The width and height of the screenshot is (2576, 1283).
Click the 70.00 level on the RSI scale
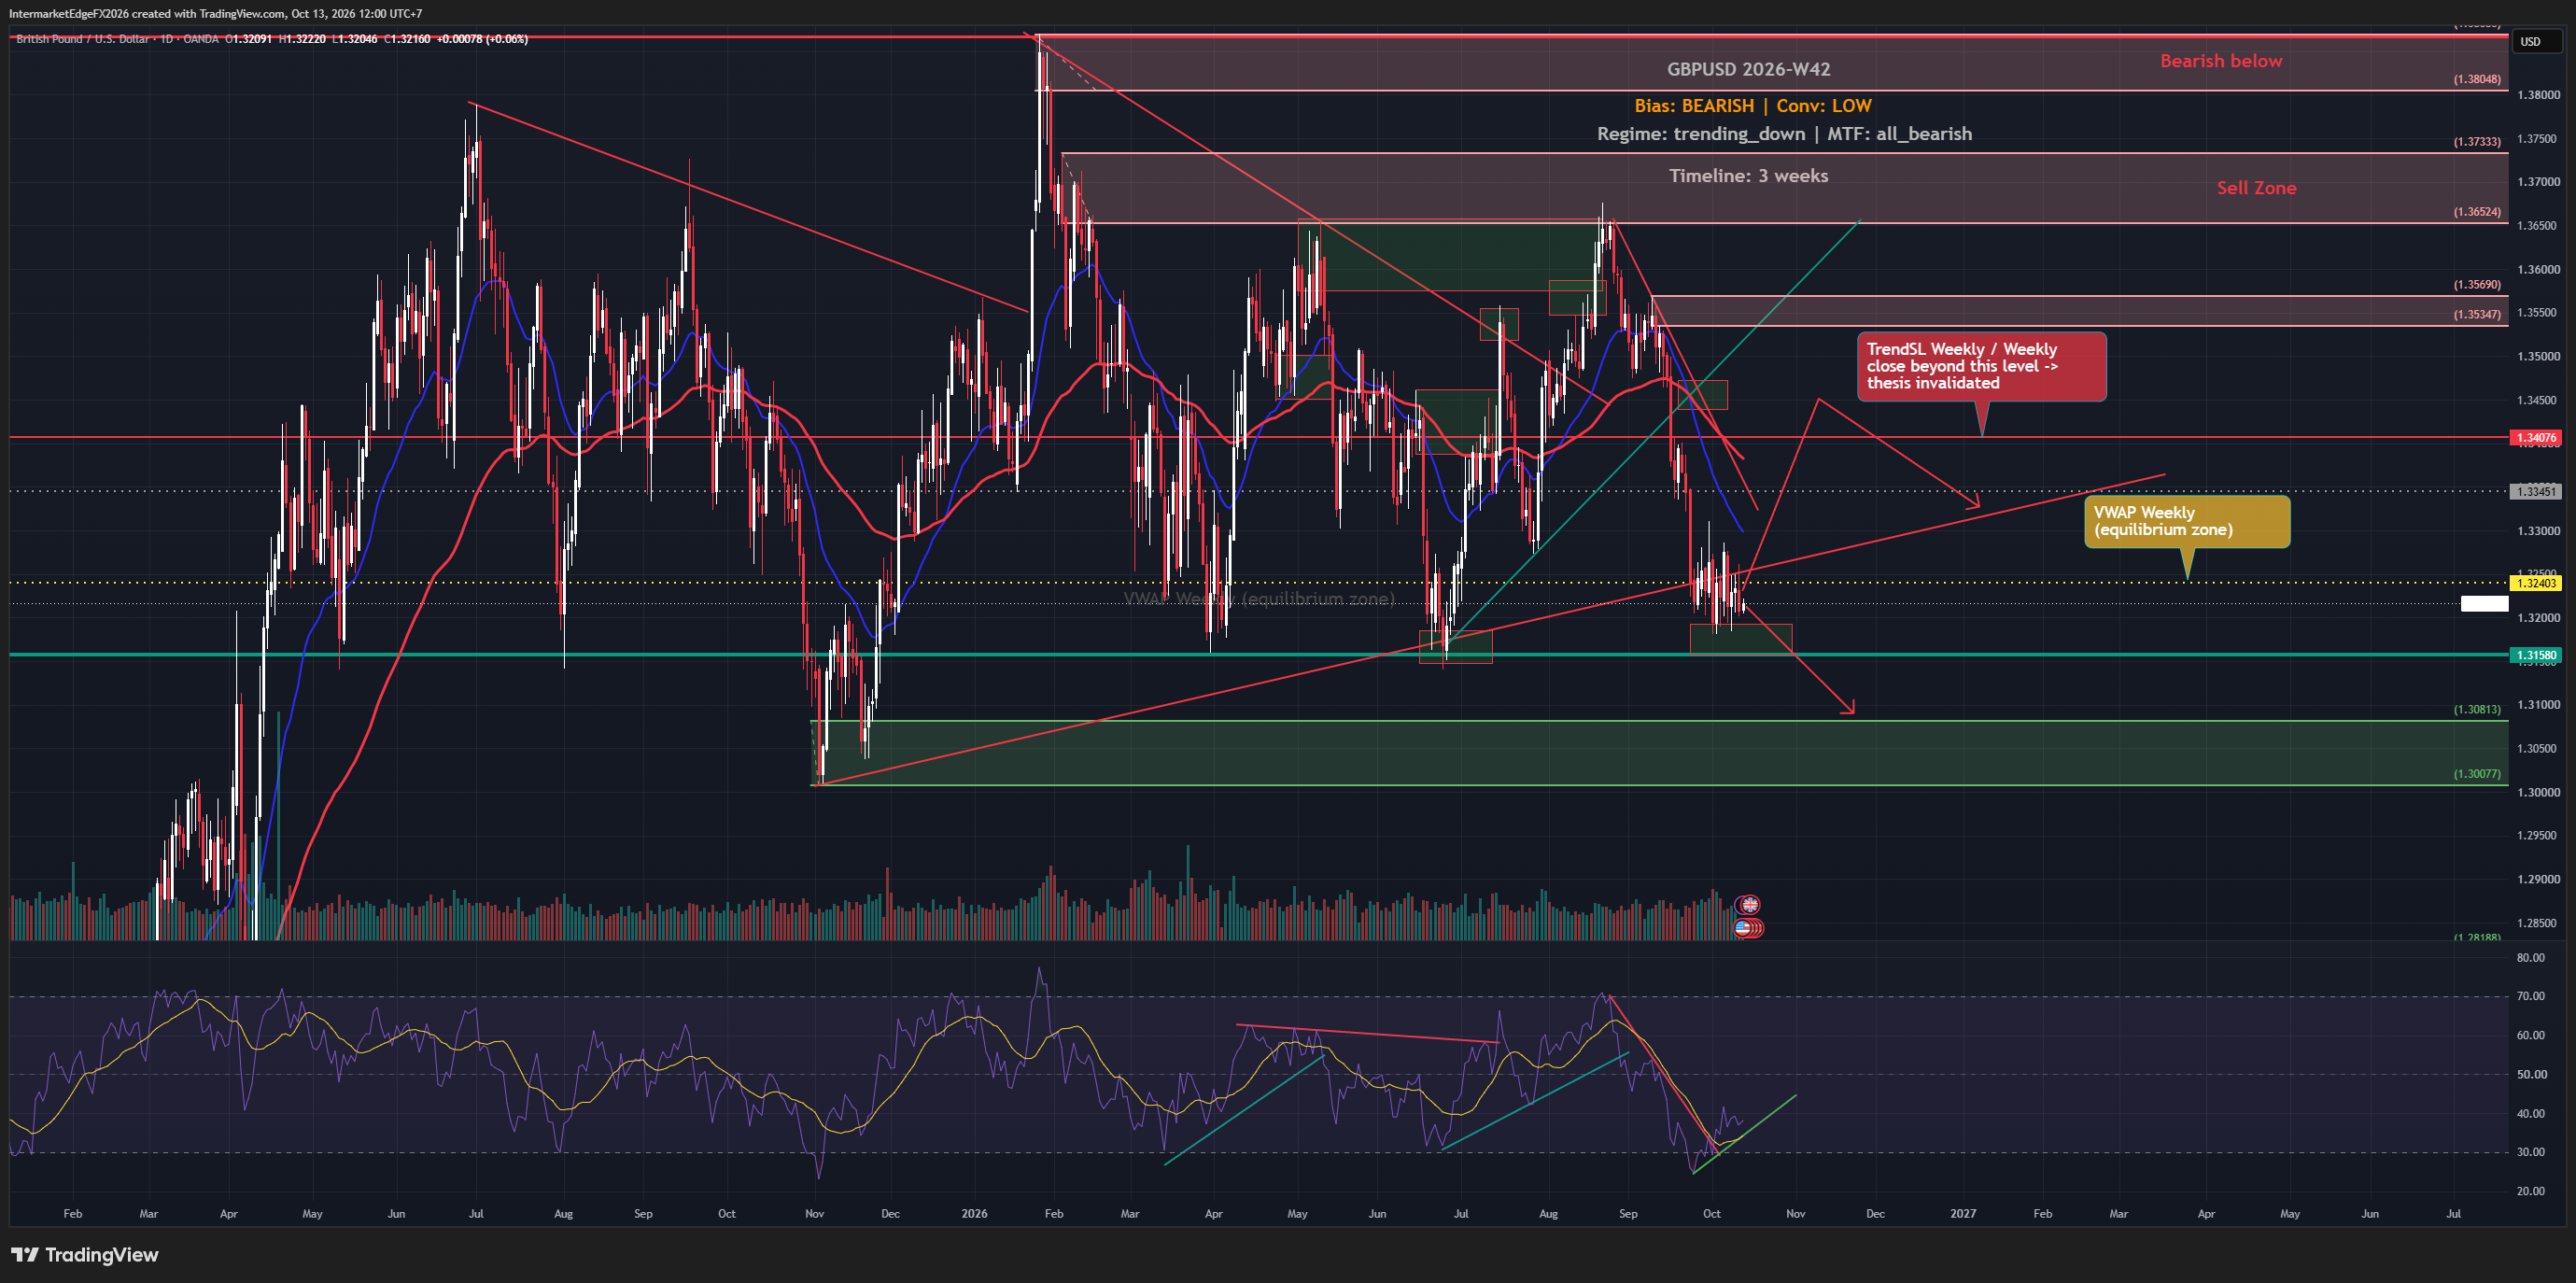[2530, 996]
